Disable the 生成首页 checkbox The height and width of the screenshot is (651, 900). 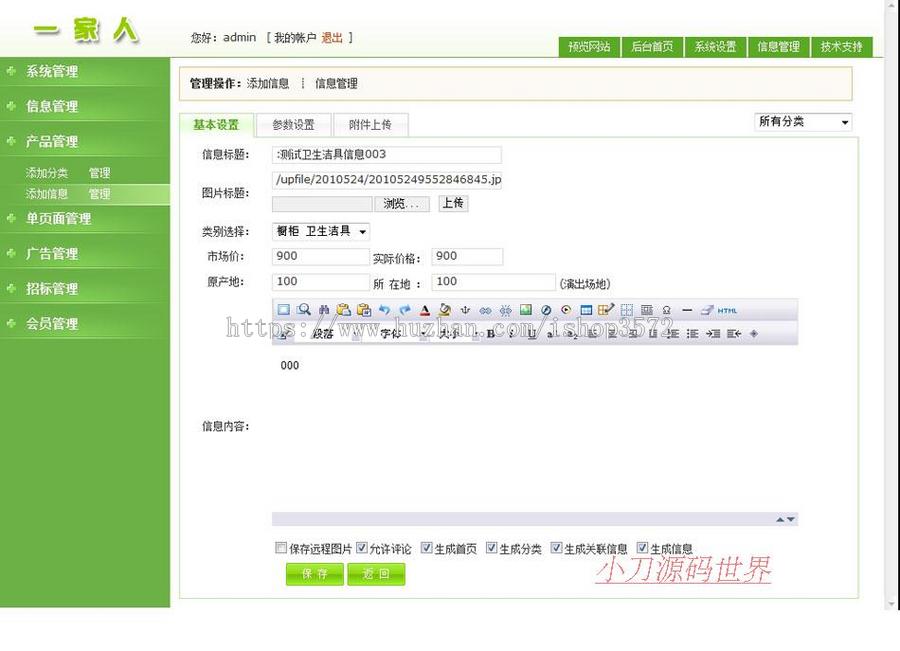[426, 548]
